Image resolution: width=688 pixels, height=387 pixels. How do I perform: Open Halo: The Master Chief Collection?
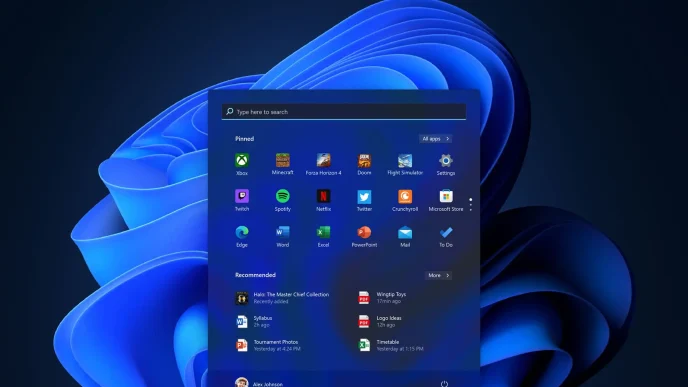282,298
